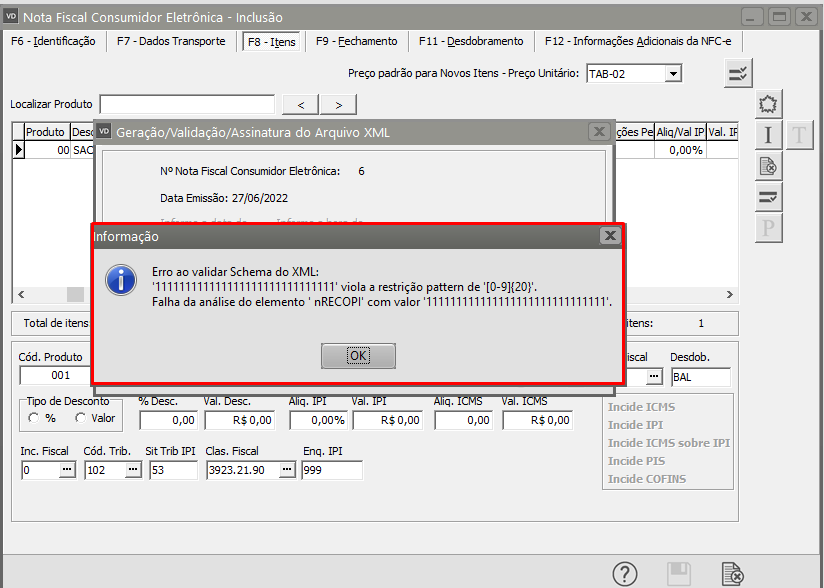
Task: Click the star-shaped seal icon button
Action: click(768, 104)
